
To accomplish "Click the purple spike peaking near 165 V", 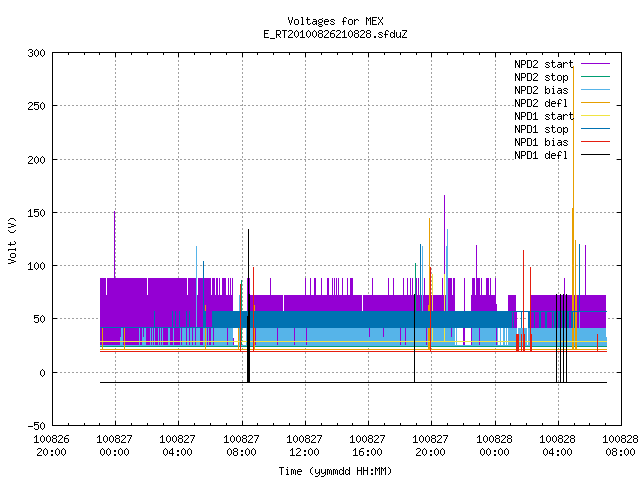I will coord(444,237).
